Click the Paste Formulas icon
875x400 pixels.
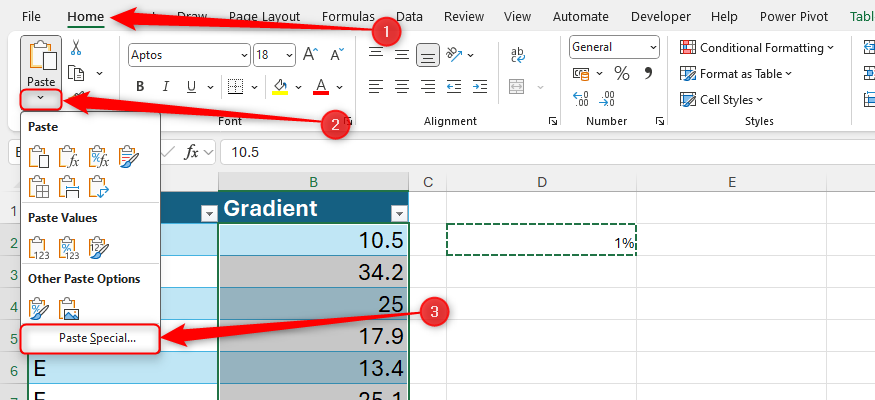coord(68,156)
